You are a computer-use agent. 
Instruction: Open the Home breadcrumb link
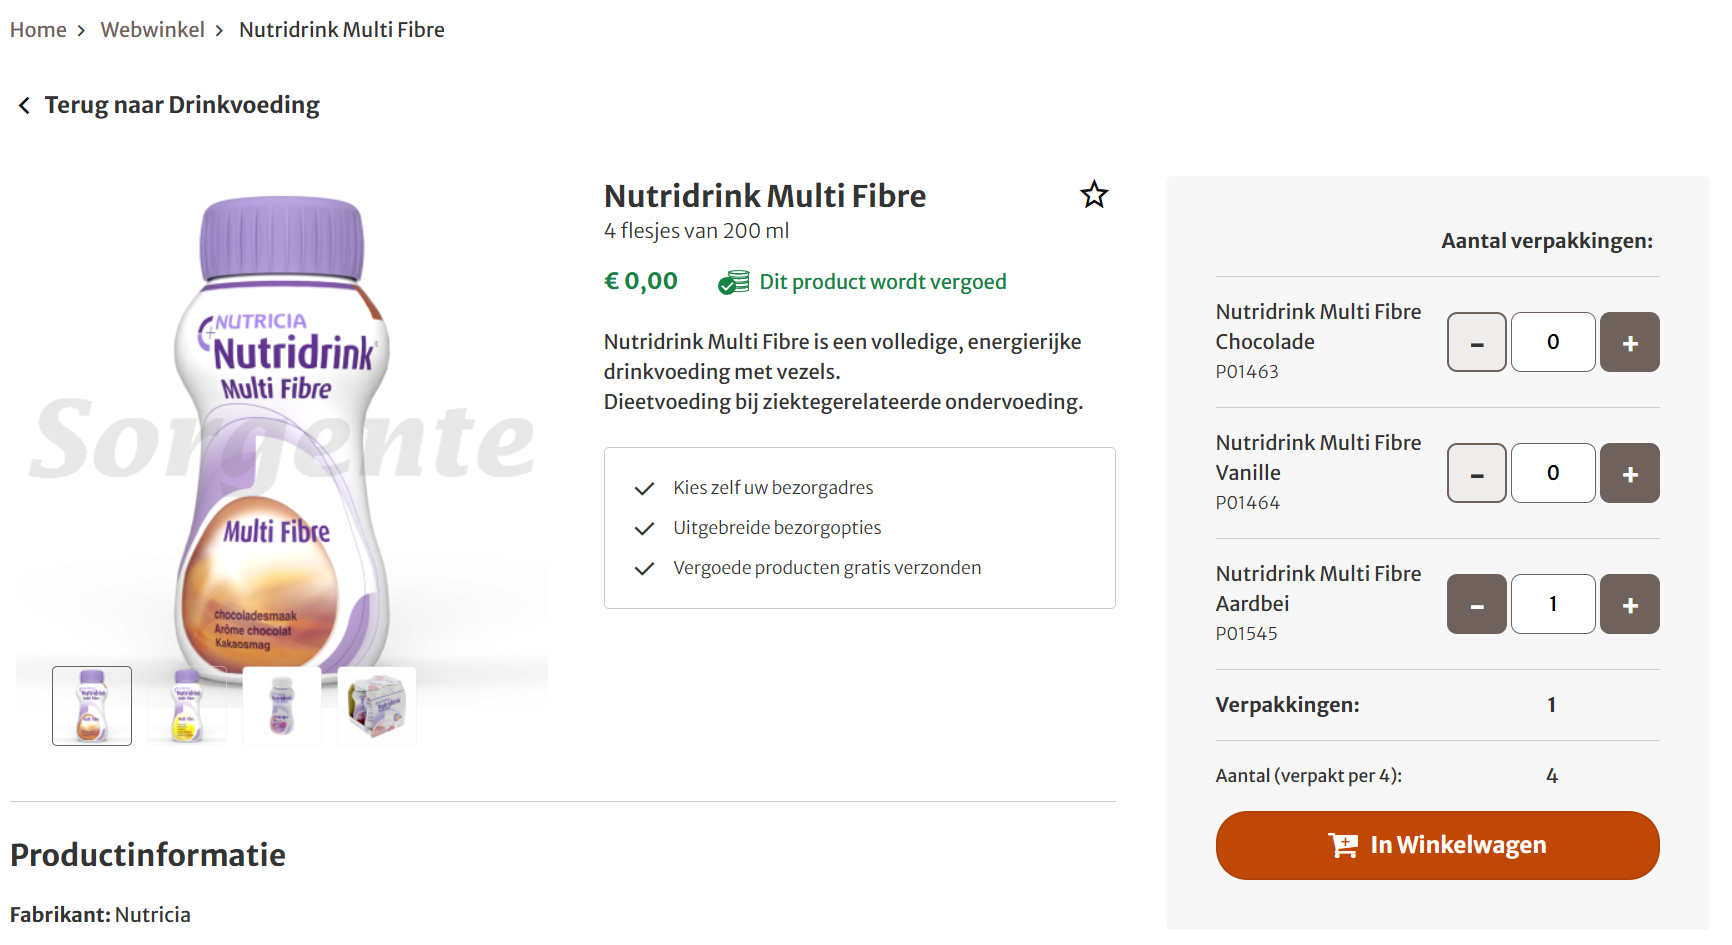(x=38, y=30)
